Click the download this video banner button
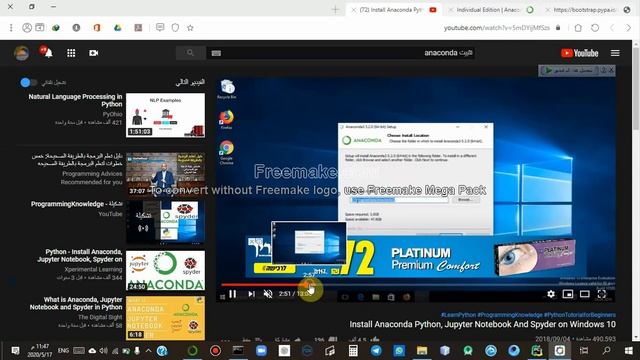This screenshot has height=360, width=640. point(569,70)
